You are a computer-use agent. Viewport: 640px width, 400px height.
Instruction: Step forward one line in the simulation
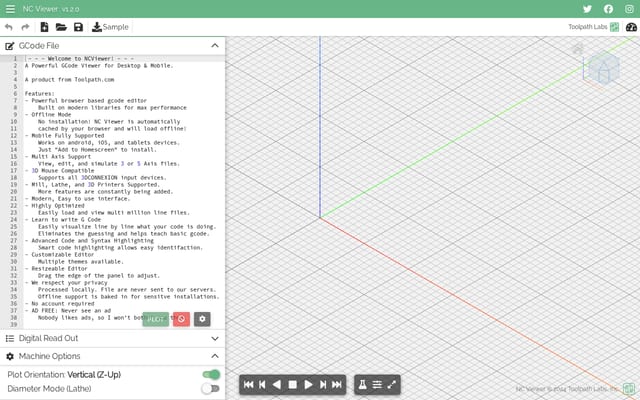[323, 384]
